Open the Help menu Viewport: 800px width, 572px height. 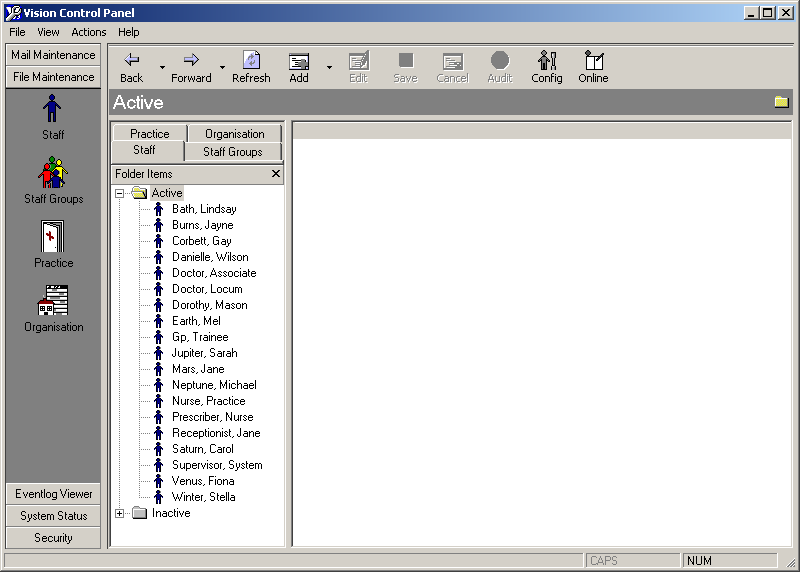coord(129,32)
